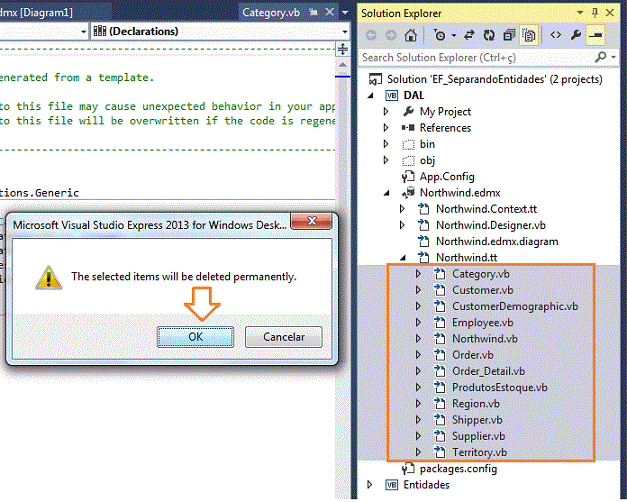Screen dimensions: 627x502
Task: Expand the References node
Action: click(x=386, y=128)
